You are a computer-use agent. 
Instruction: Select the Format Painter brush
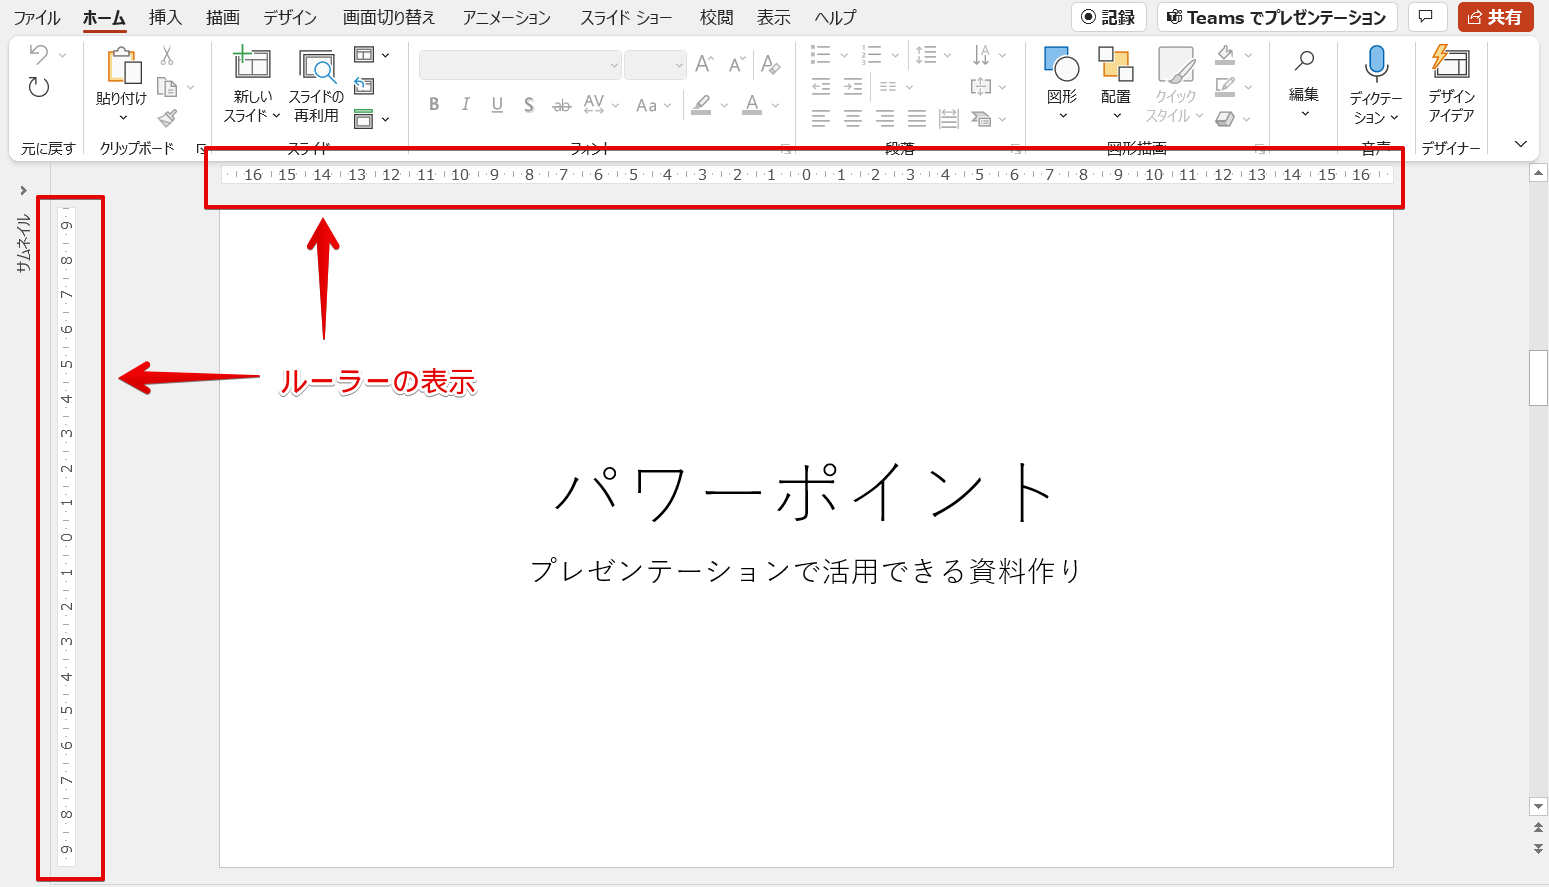pyautogui.click(x=167, y=118)
